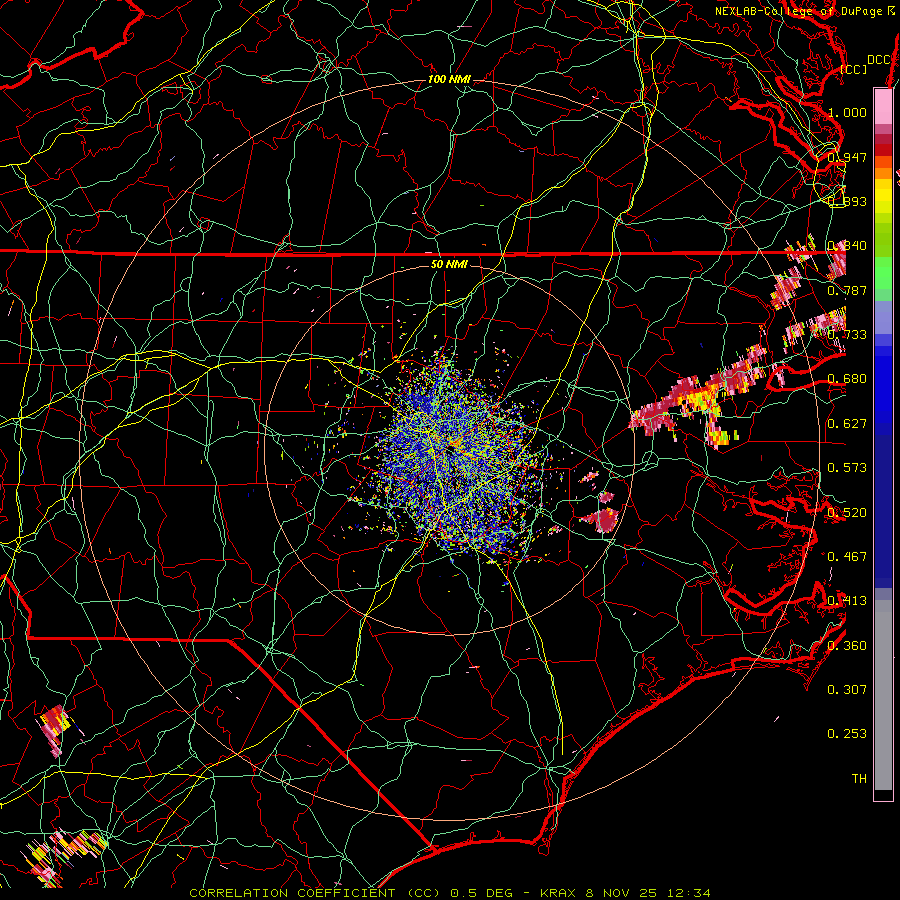Viewport: 900px width, 900px height.
Task: Click the DCC label above the scale
Action: (878, 60)
